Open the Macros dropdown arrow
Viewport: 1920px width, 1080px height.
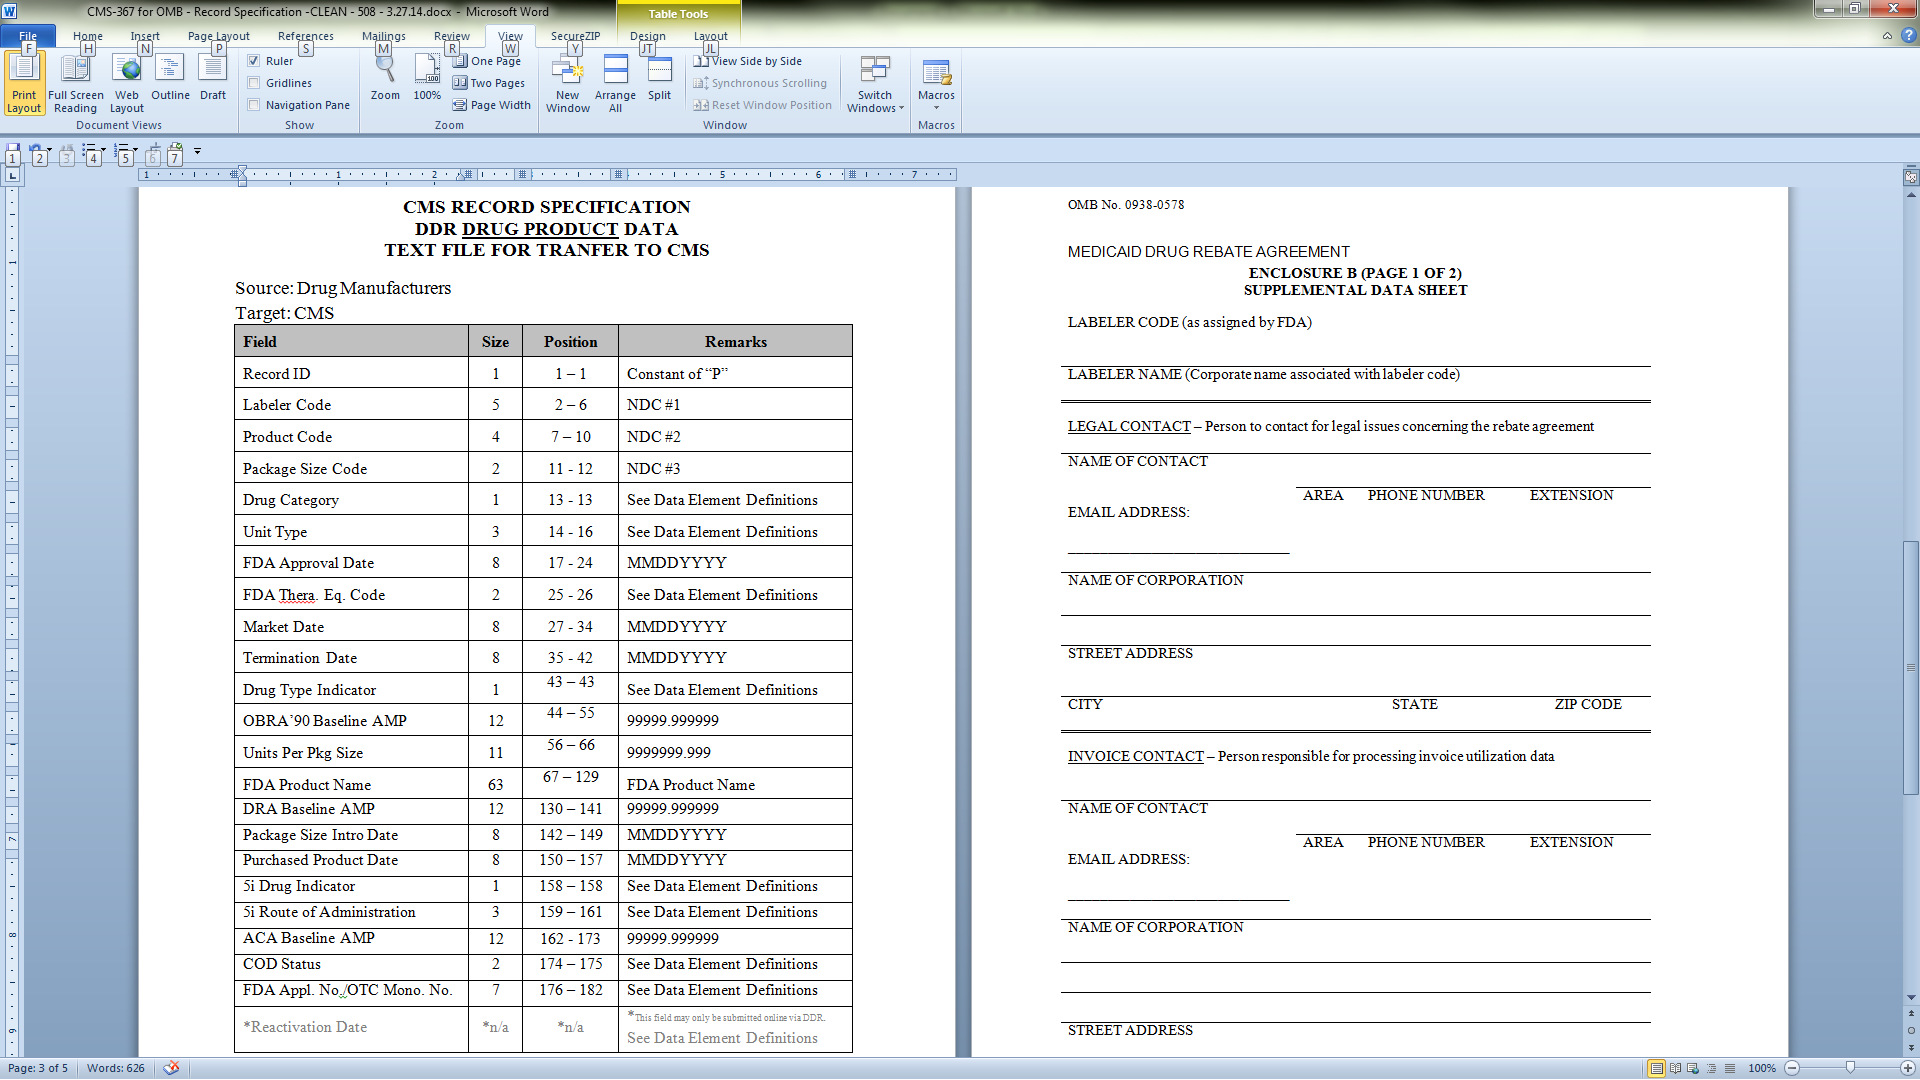click(x=936, y=108)
